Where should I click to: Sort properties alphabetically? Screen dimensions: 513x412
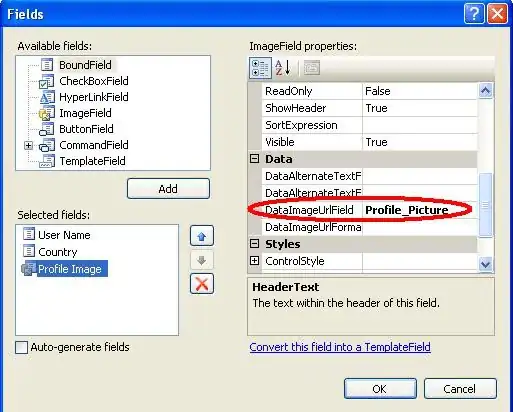pos(283,68)
